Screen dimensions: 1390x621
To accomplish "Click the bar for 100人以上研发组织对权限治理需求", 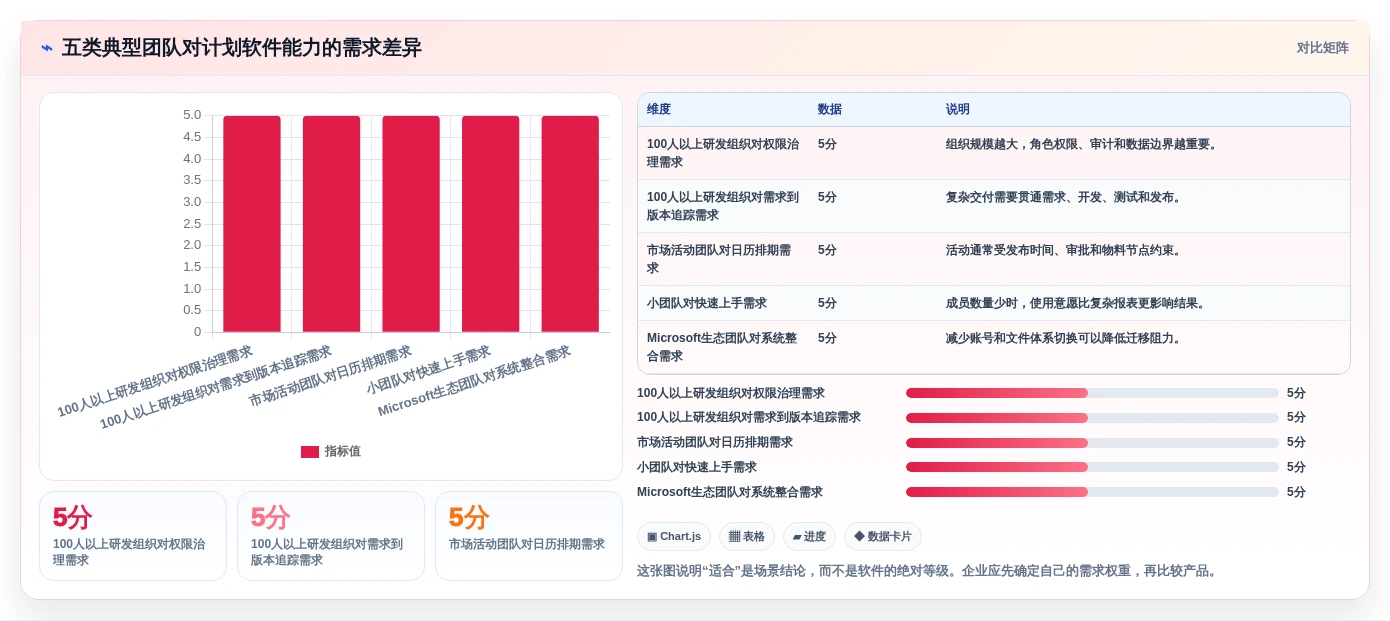I will pyautogui.click(x=252, y=224).
